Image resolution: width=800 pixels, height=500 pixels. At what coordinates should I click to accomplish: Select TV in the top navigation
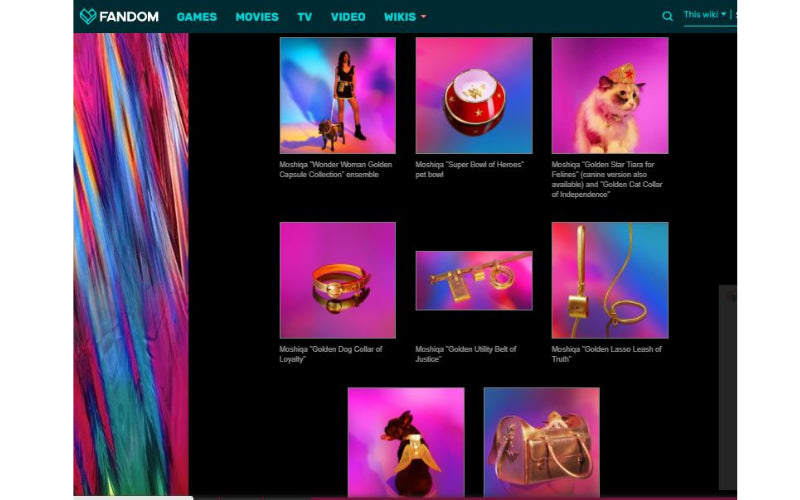click(305, 17)
